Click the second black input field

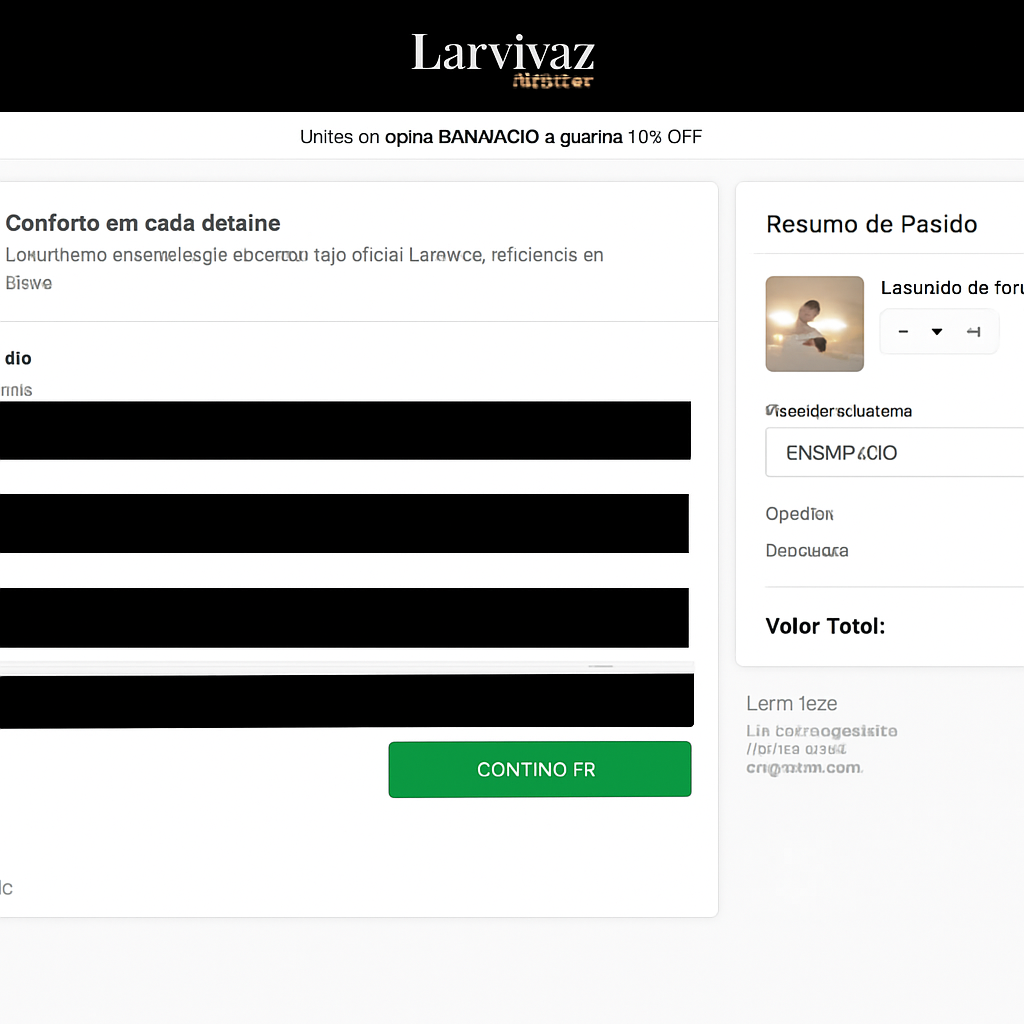pos(345,523)
